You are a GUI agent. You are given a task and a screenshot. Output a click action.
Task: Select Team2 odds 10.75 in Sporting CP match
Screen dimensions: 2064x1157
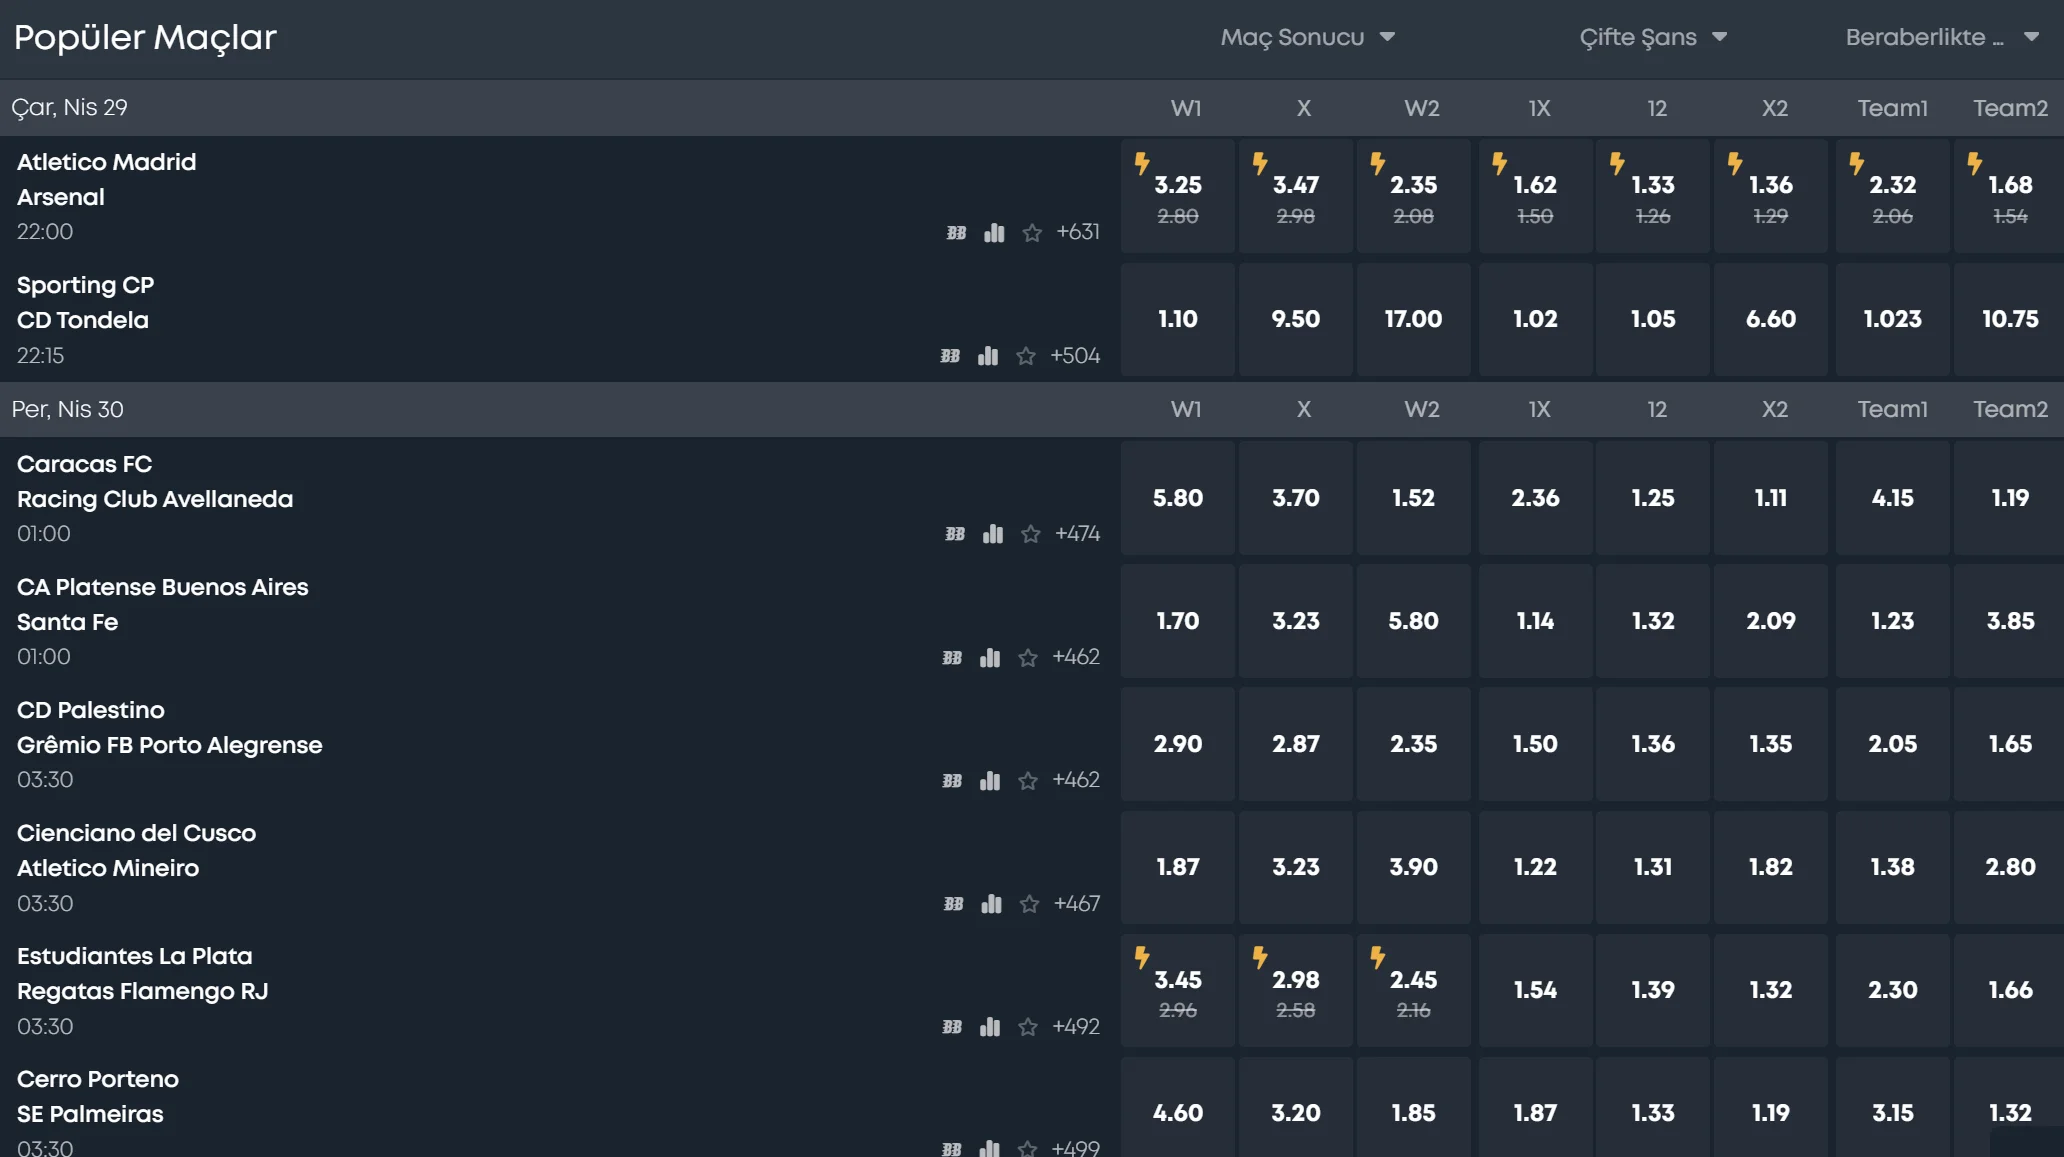(x=2009, y=320)
